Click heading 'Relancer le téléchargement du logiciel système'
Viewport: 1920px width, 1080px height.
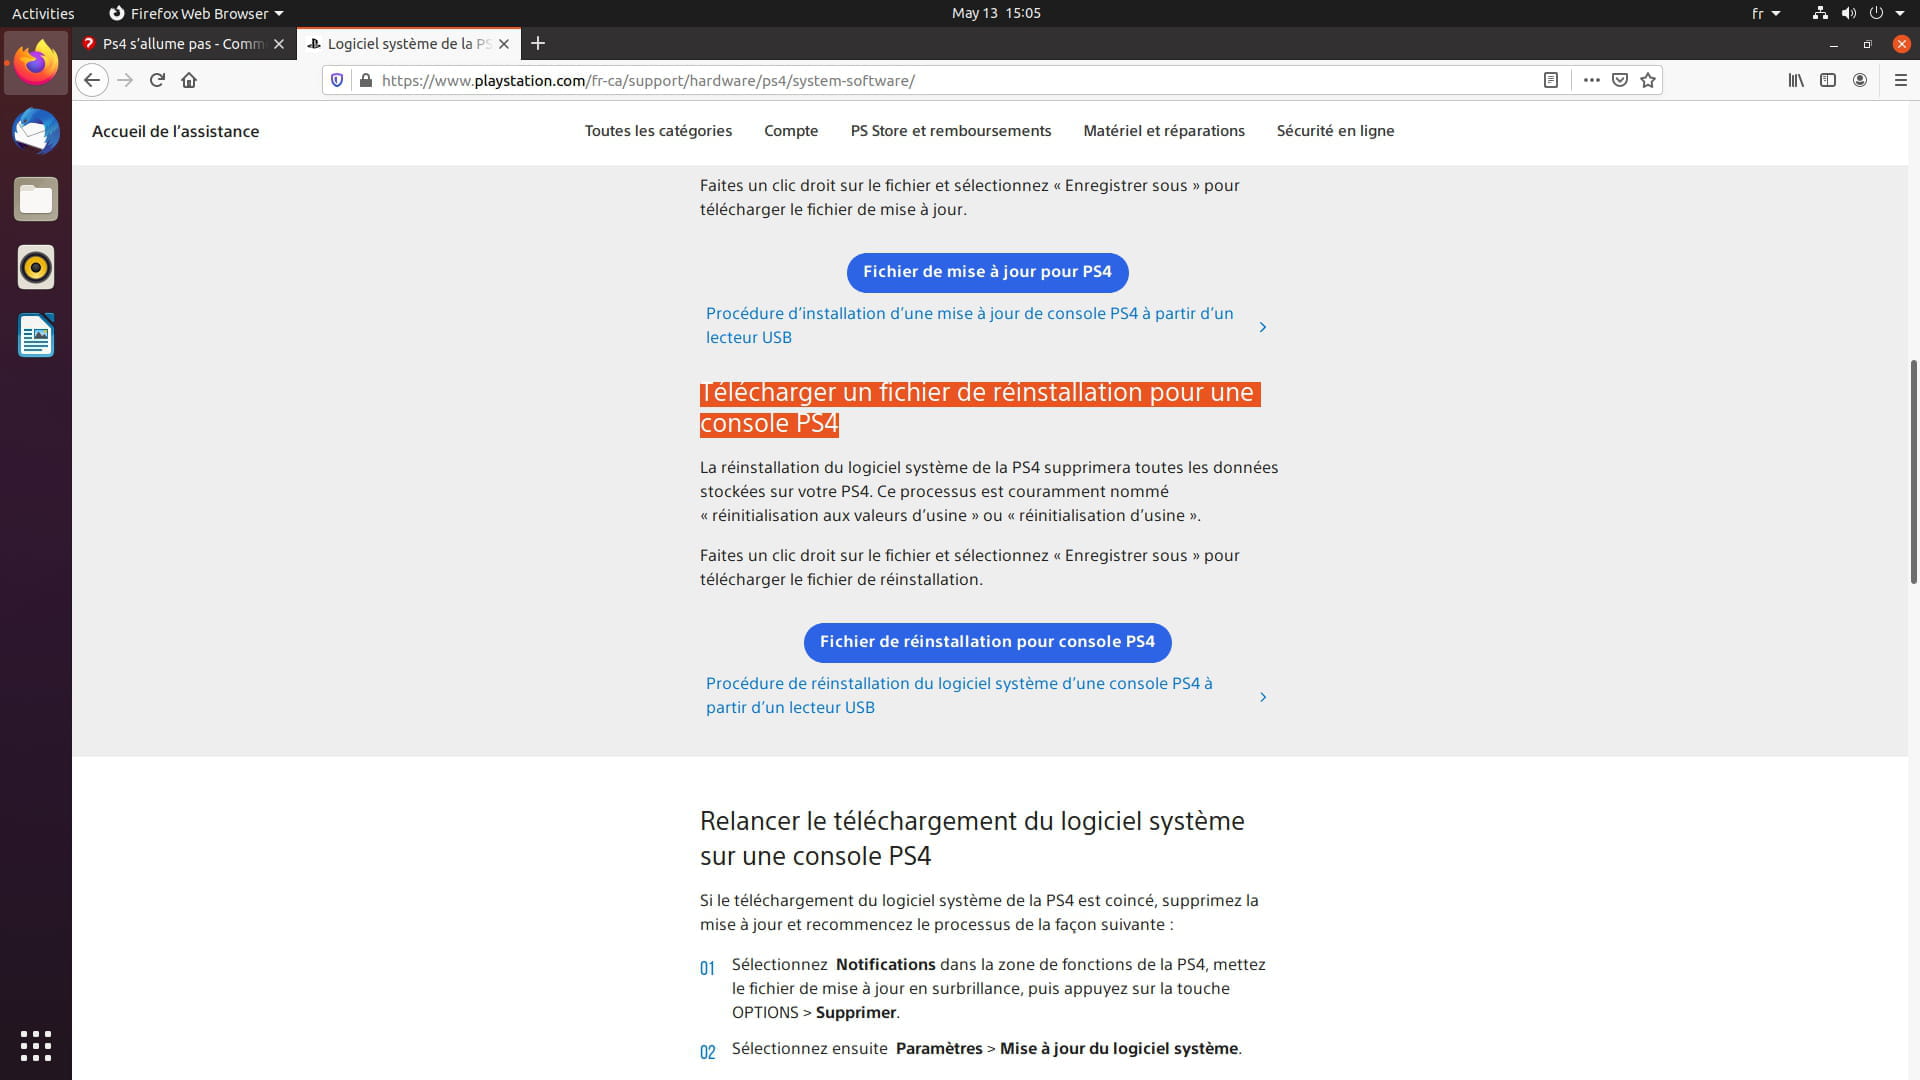tap(972, 838)
